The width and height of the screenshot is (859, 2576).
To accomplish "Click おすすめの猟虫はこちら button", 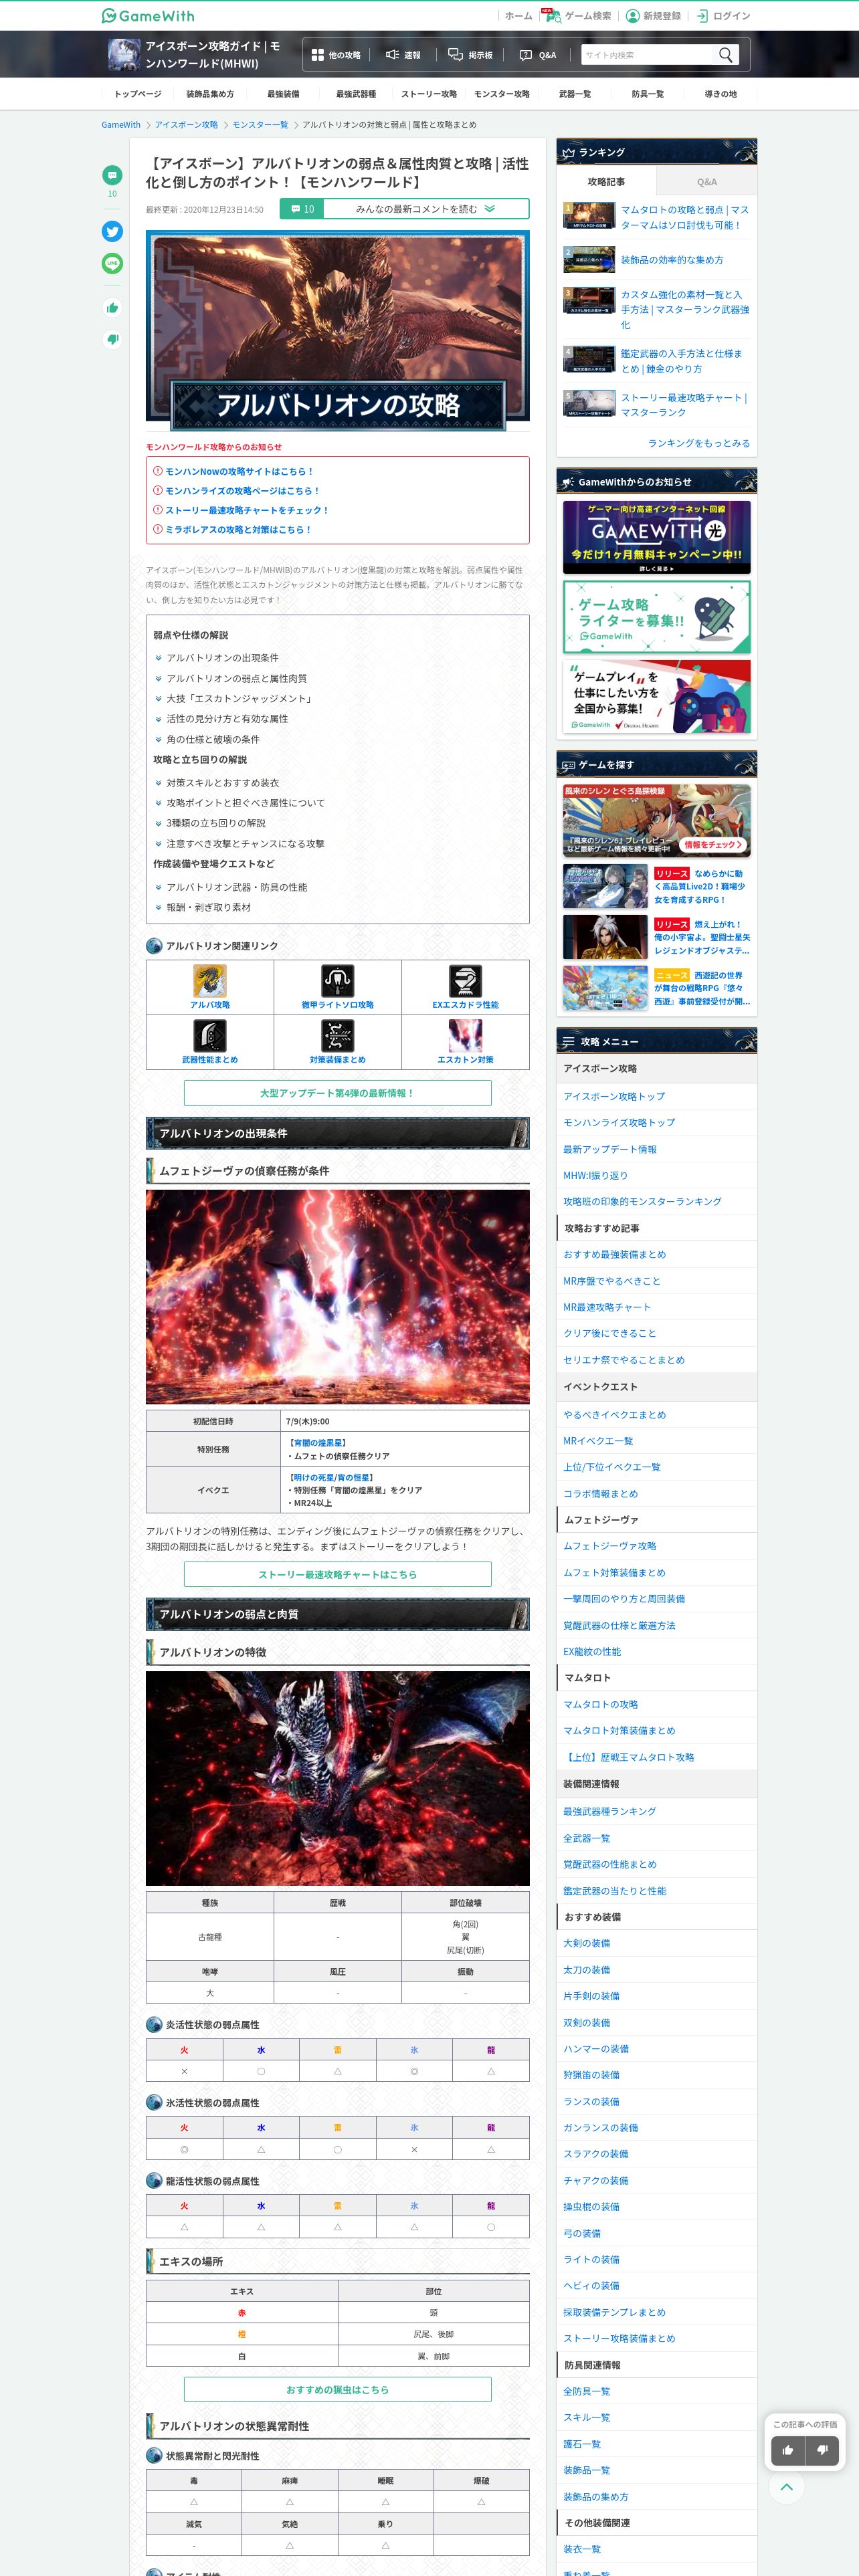I will coord(337,2390).
